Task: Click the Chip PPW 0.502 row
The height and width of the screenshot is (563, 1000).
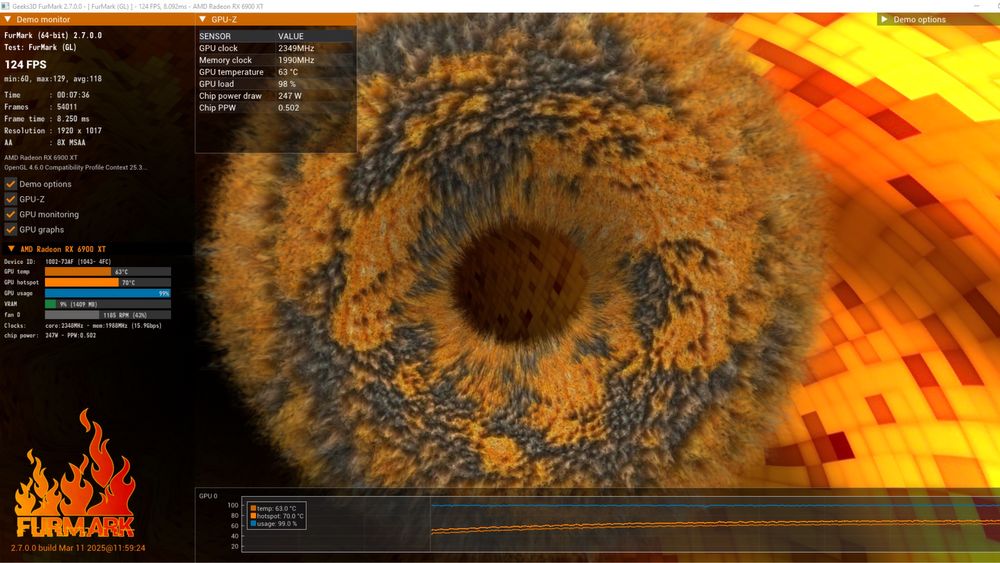Action: pos(276,108)
